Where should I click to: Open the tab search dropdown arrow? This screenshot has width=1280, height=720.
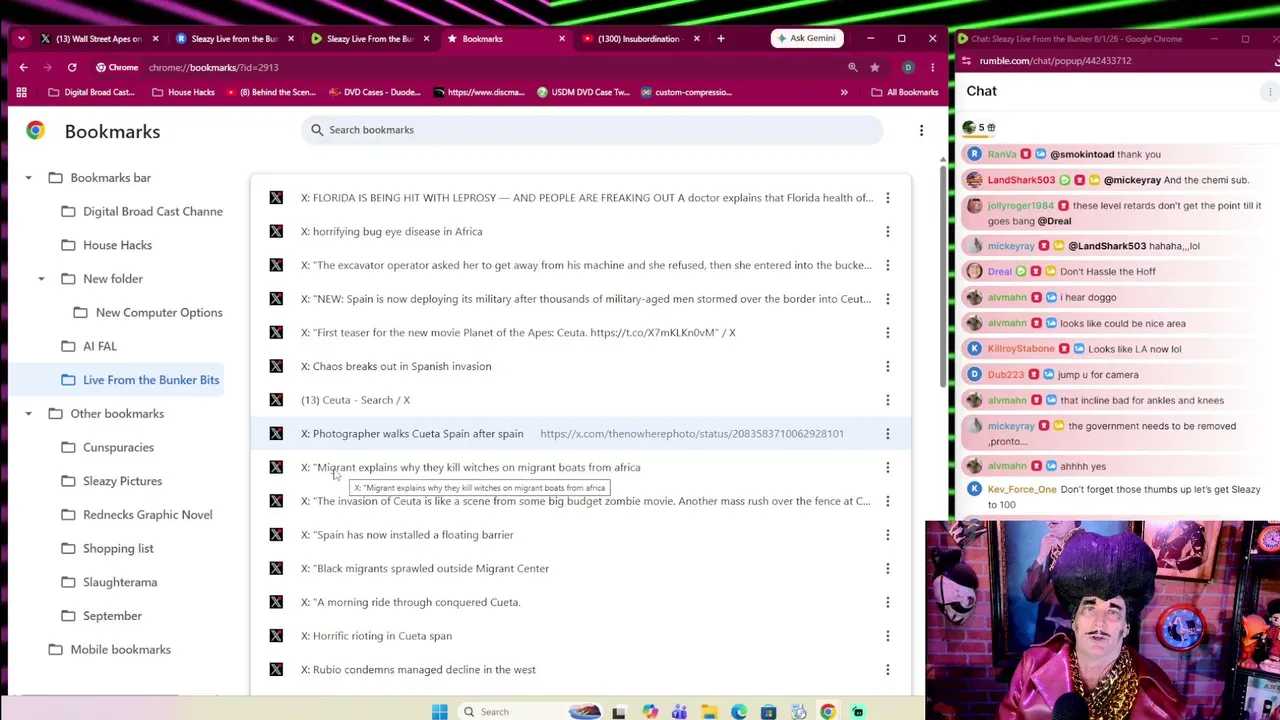click(x=21, y=39)
